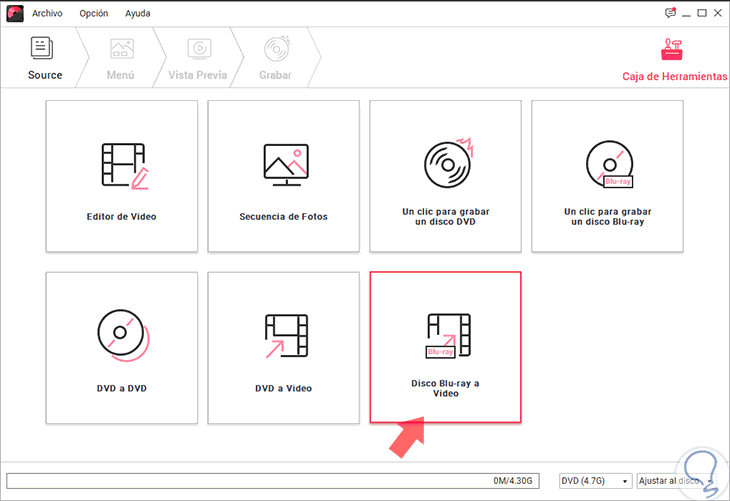Image resolution: width=730 pixels, height=501 pixels.
Task: Open Secuencia de Fotos slideshow tool
Action: click(284, 176)
